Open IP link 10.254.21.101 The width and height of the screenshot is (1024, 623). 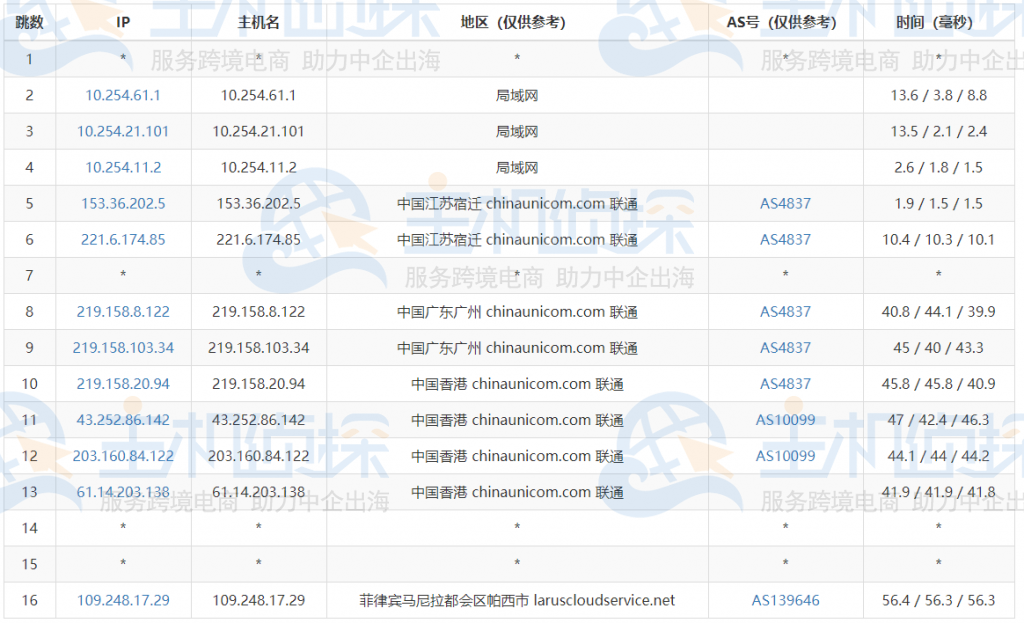click(x=123, y=131)
